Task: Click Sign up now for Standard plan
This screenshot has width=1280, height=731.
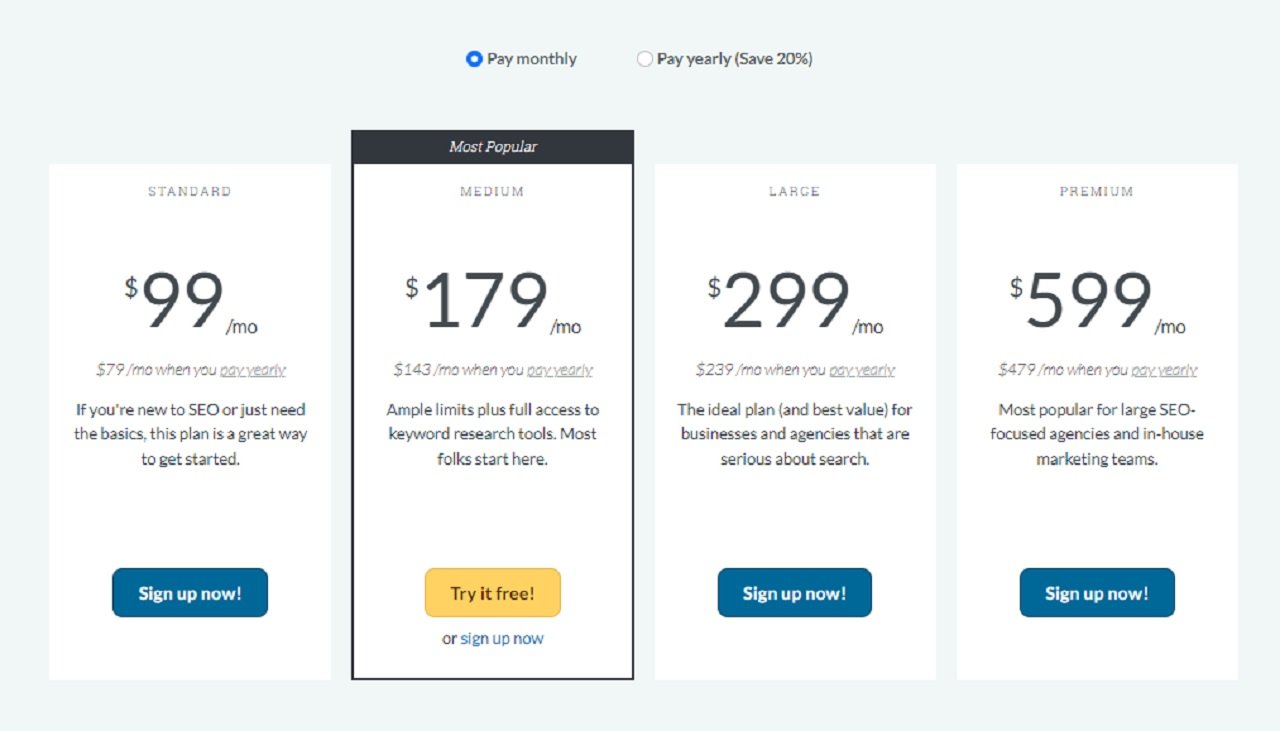Action: tap(189, 592)
